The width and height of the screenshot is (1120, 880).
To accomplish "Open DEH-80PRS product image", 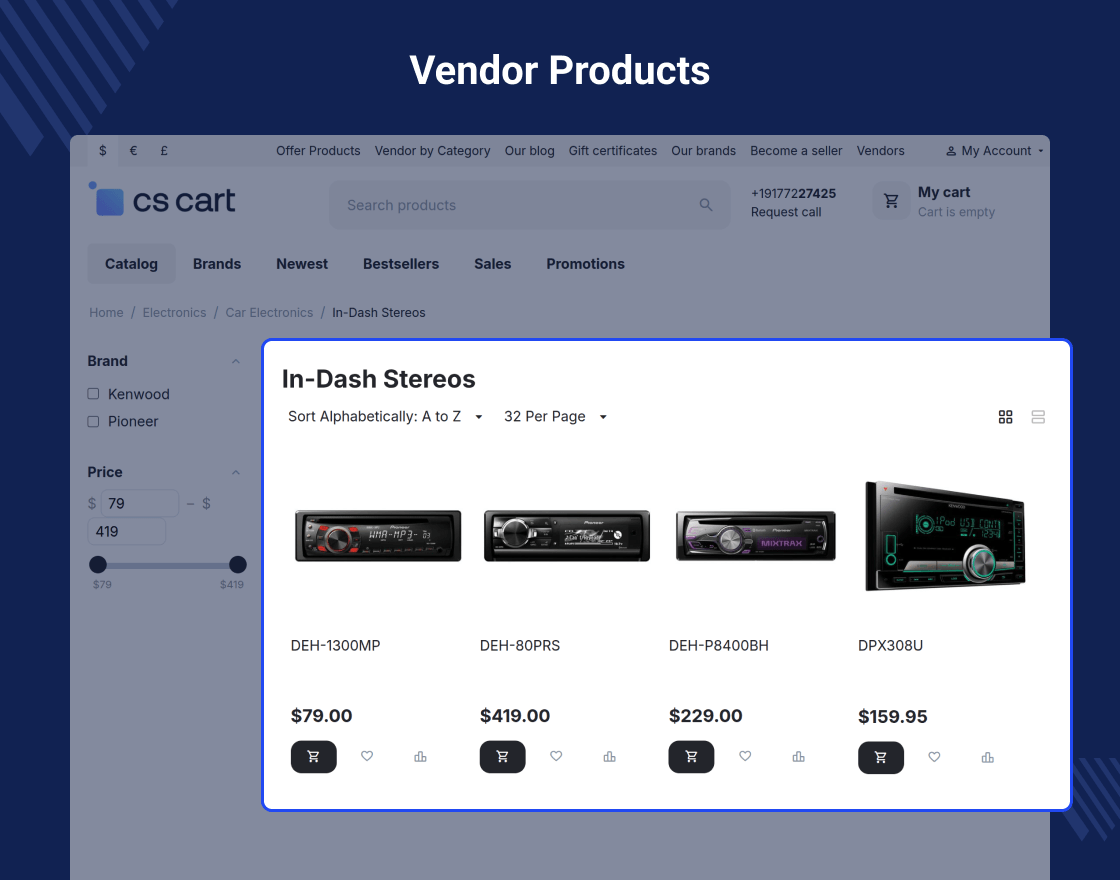I will pos(567,536).
